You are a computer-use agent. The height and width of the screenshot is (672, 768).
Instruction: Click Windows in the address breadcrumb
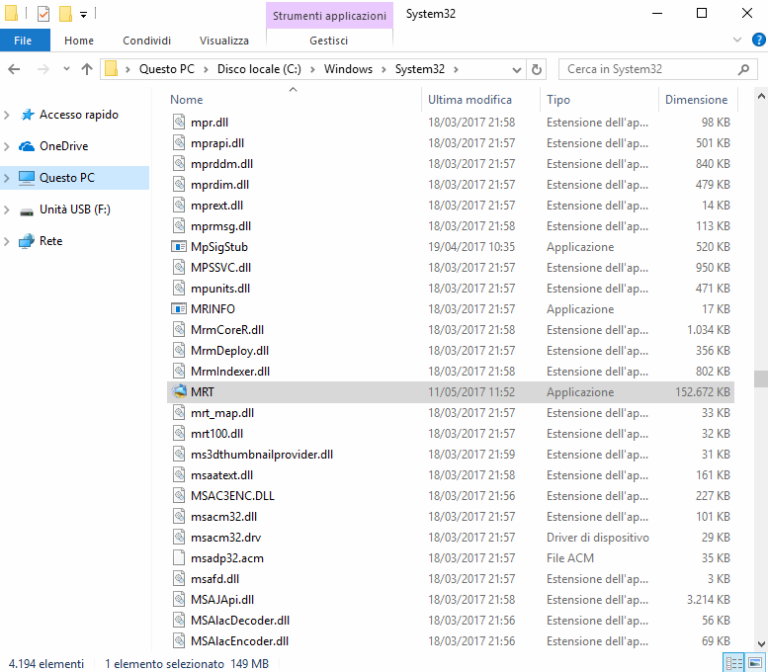[x=348, y=69]
